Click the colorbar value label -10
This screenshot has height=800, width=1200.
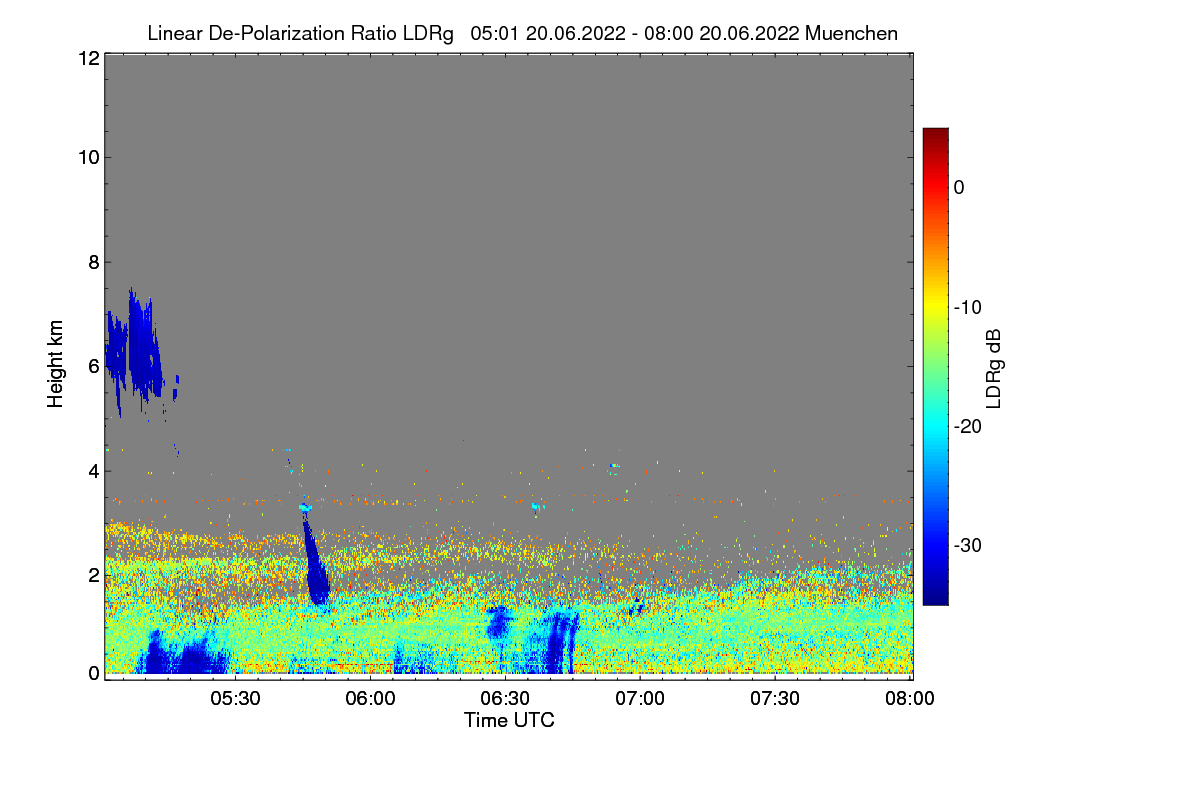pyautogui.click(x=966, y=307)
